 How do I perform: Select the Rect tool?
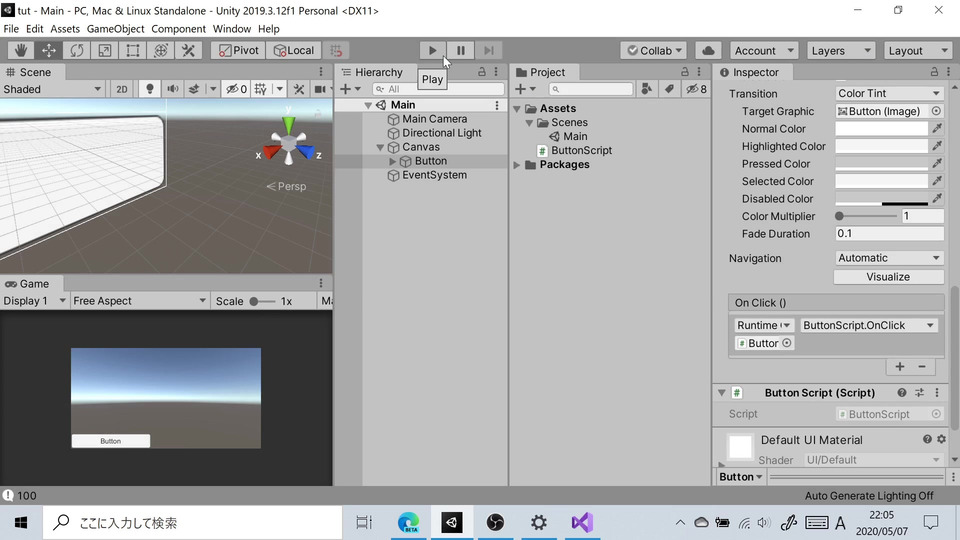(x=133, y=50)
